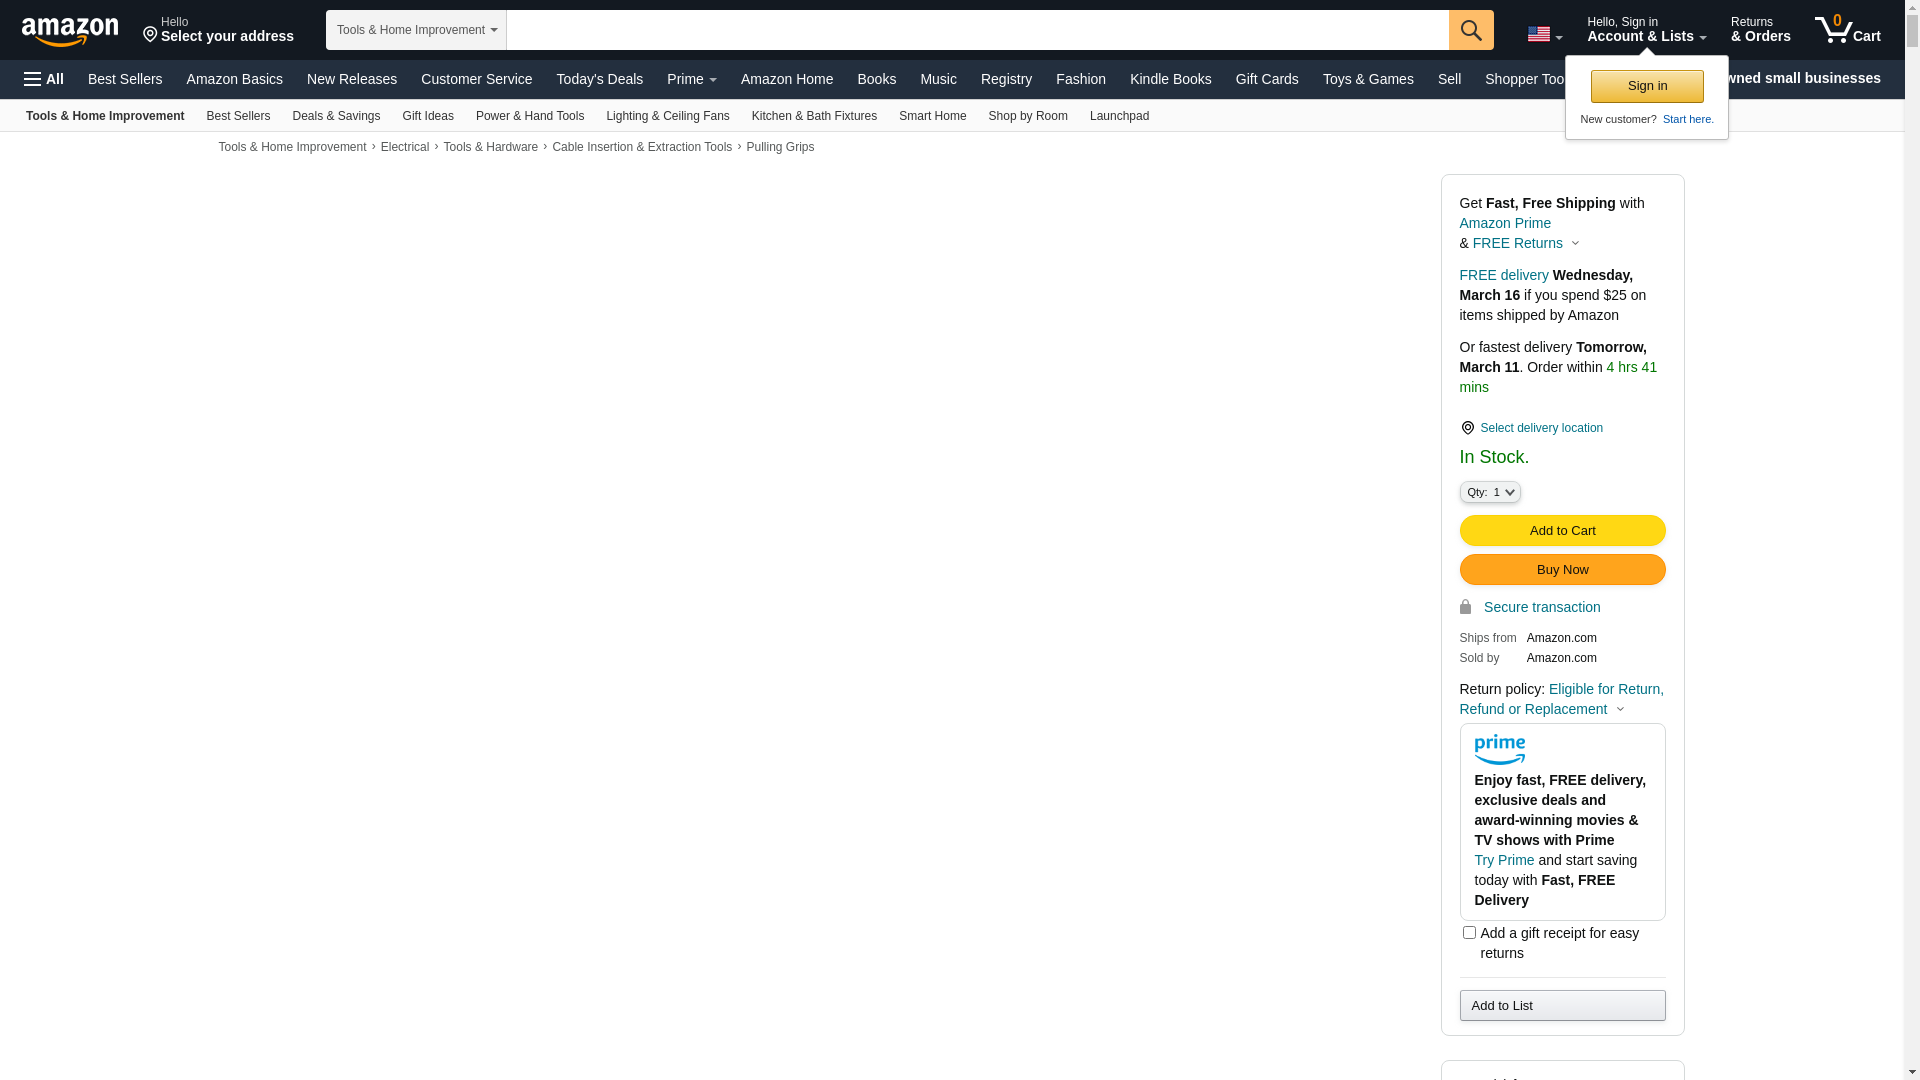Click the secure transaction lock icon
The image size is (1920, 1080).
pos(1465,607)
